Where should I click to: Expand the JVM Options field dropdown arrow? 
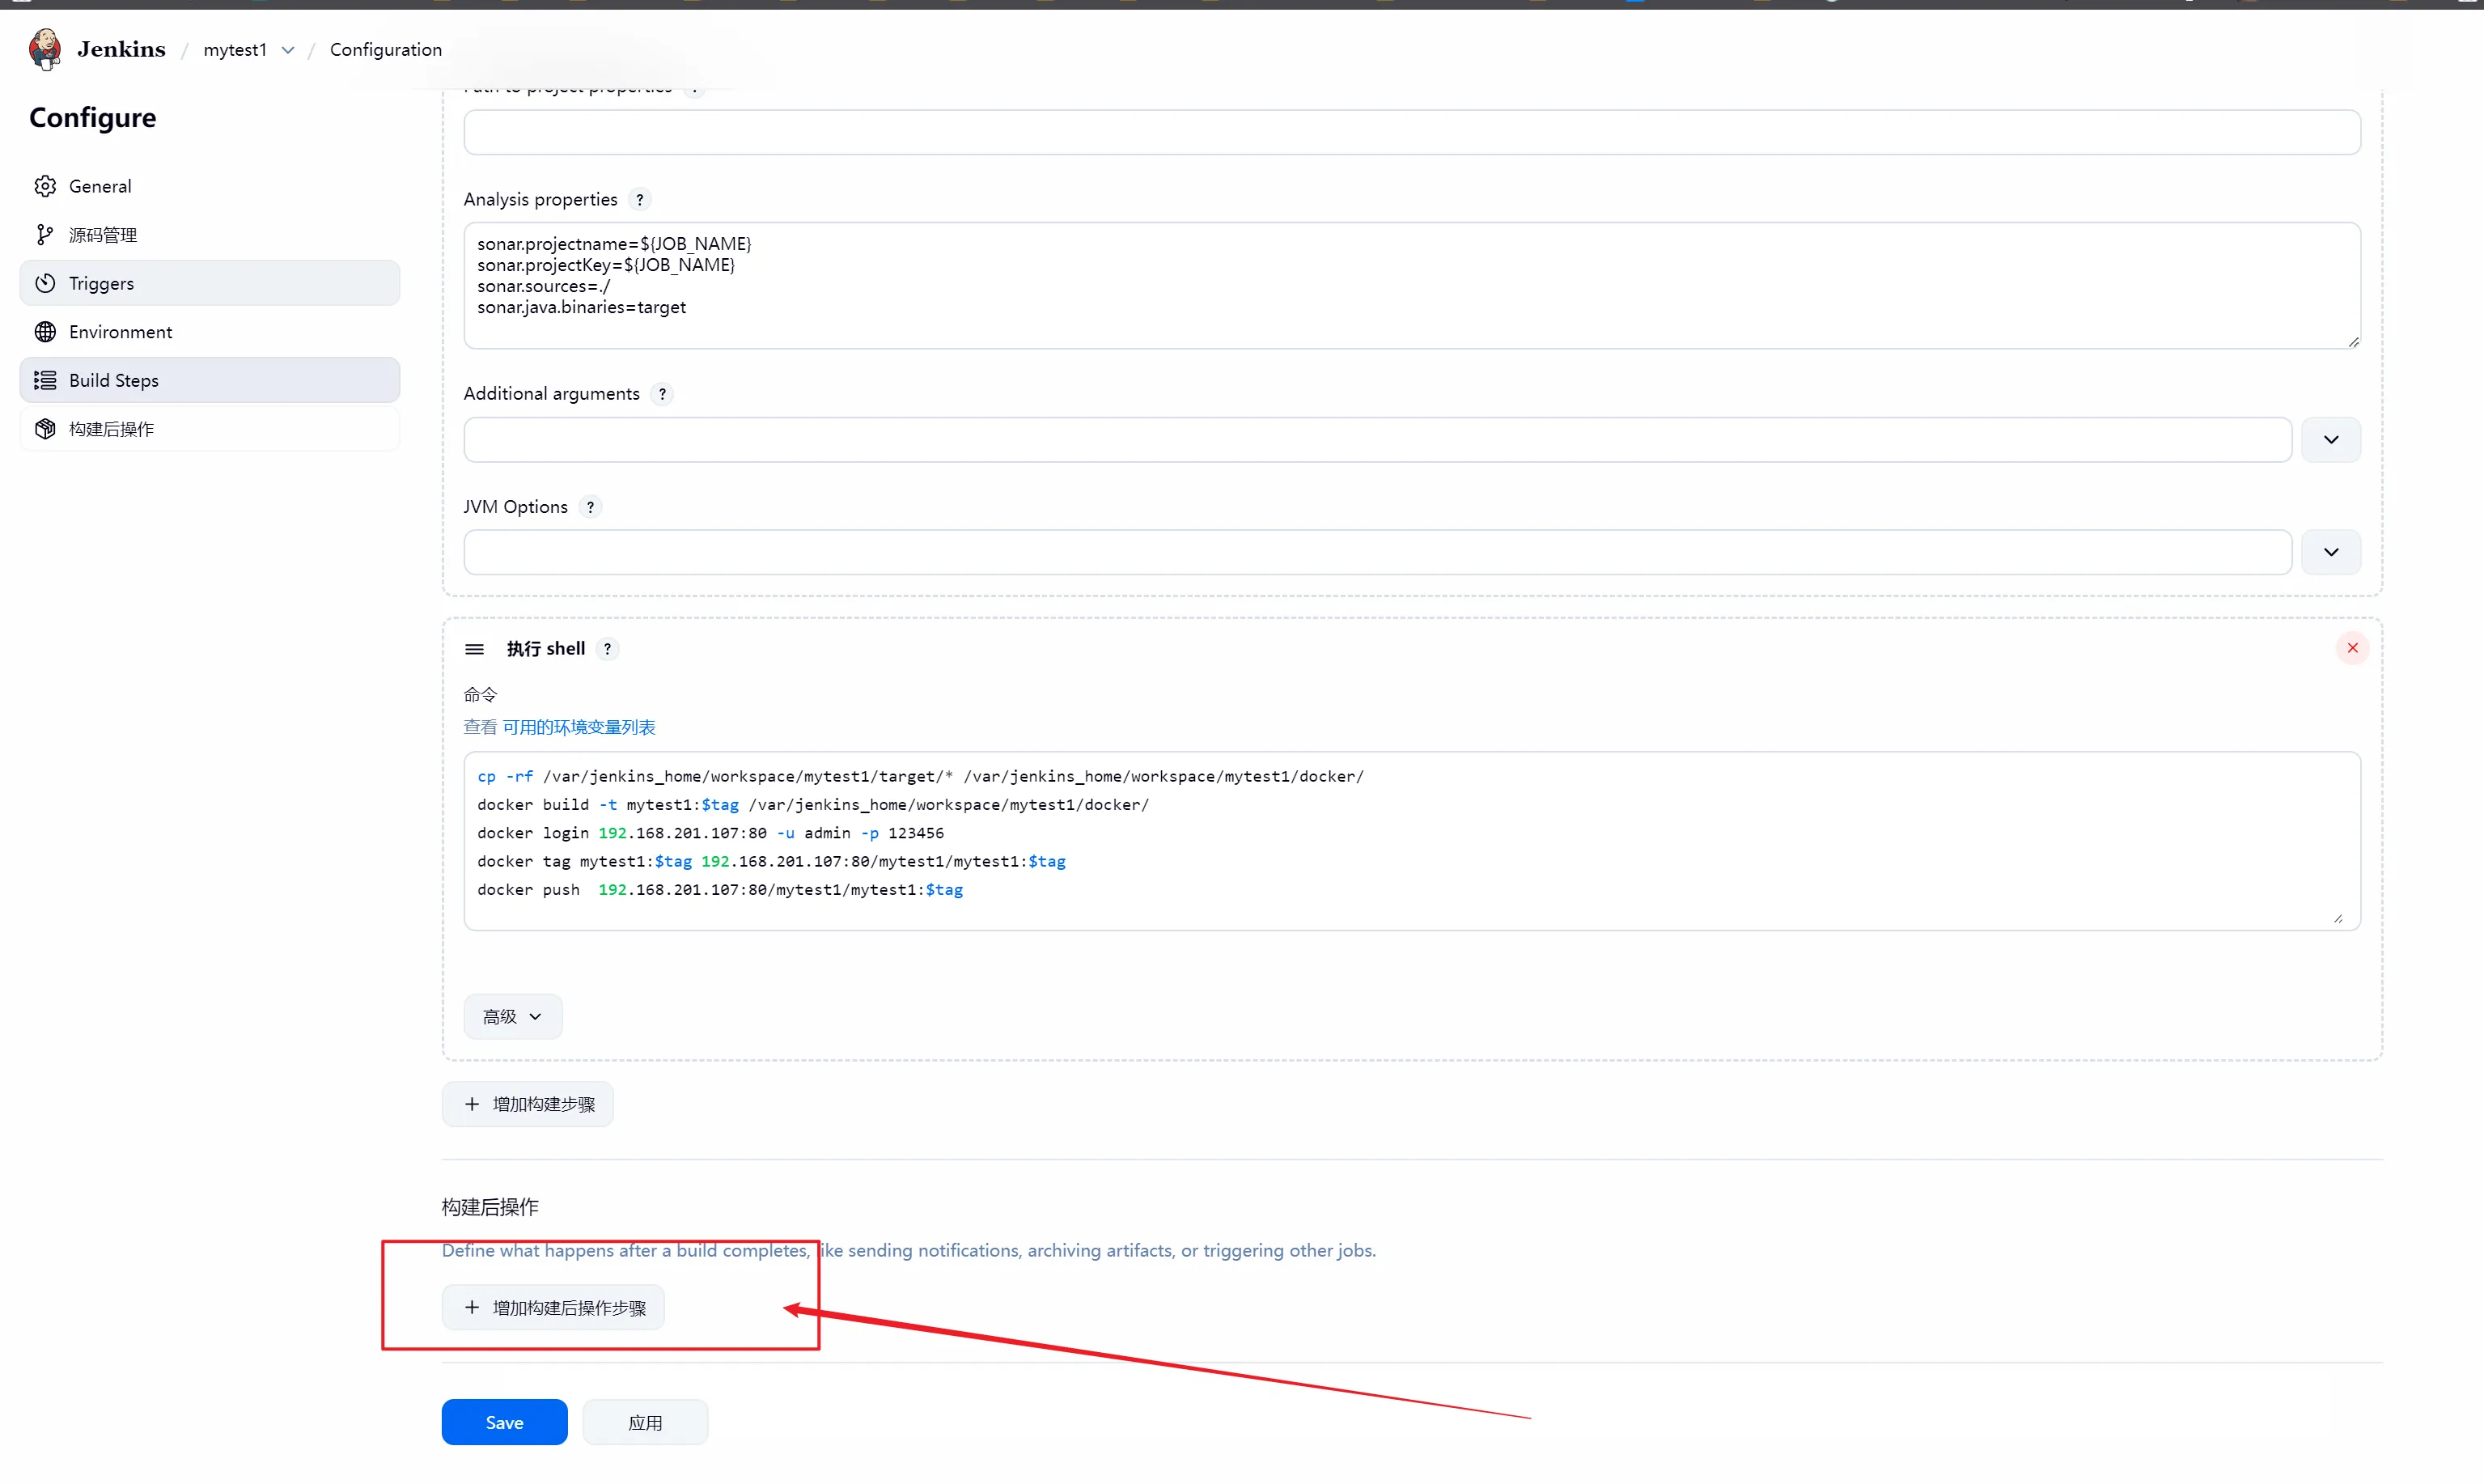2330,552
